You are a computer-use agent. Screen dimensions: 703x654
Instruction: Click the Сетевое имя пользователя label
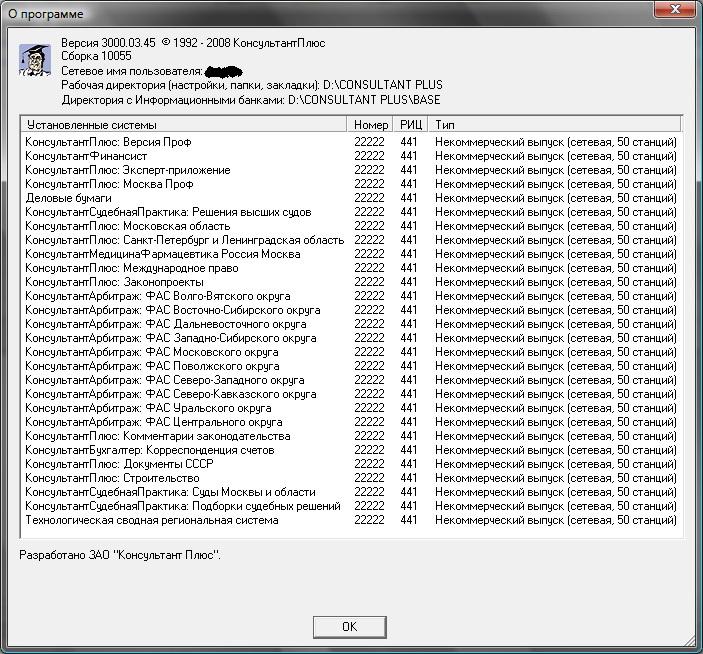132,71
